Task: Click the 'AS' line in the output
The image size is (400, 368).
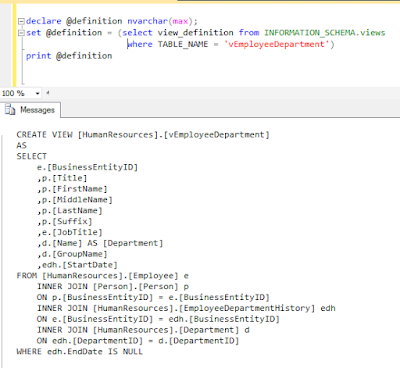Action: 22,145
